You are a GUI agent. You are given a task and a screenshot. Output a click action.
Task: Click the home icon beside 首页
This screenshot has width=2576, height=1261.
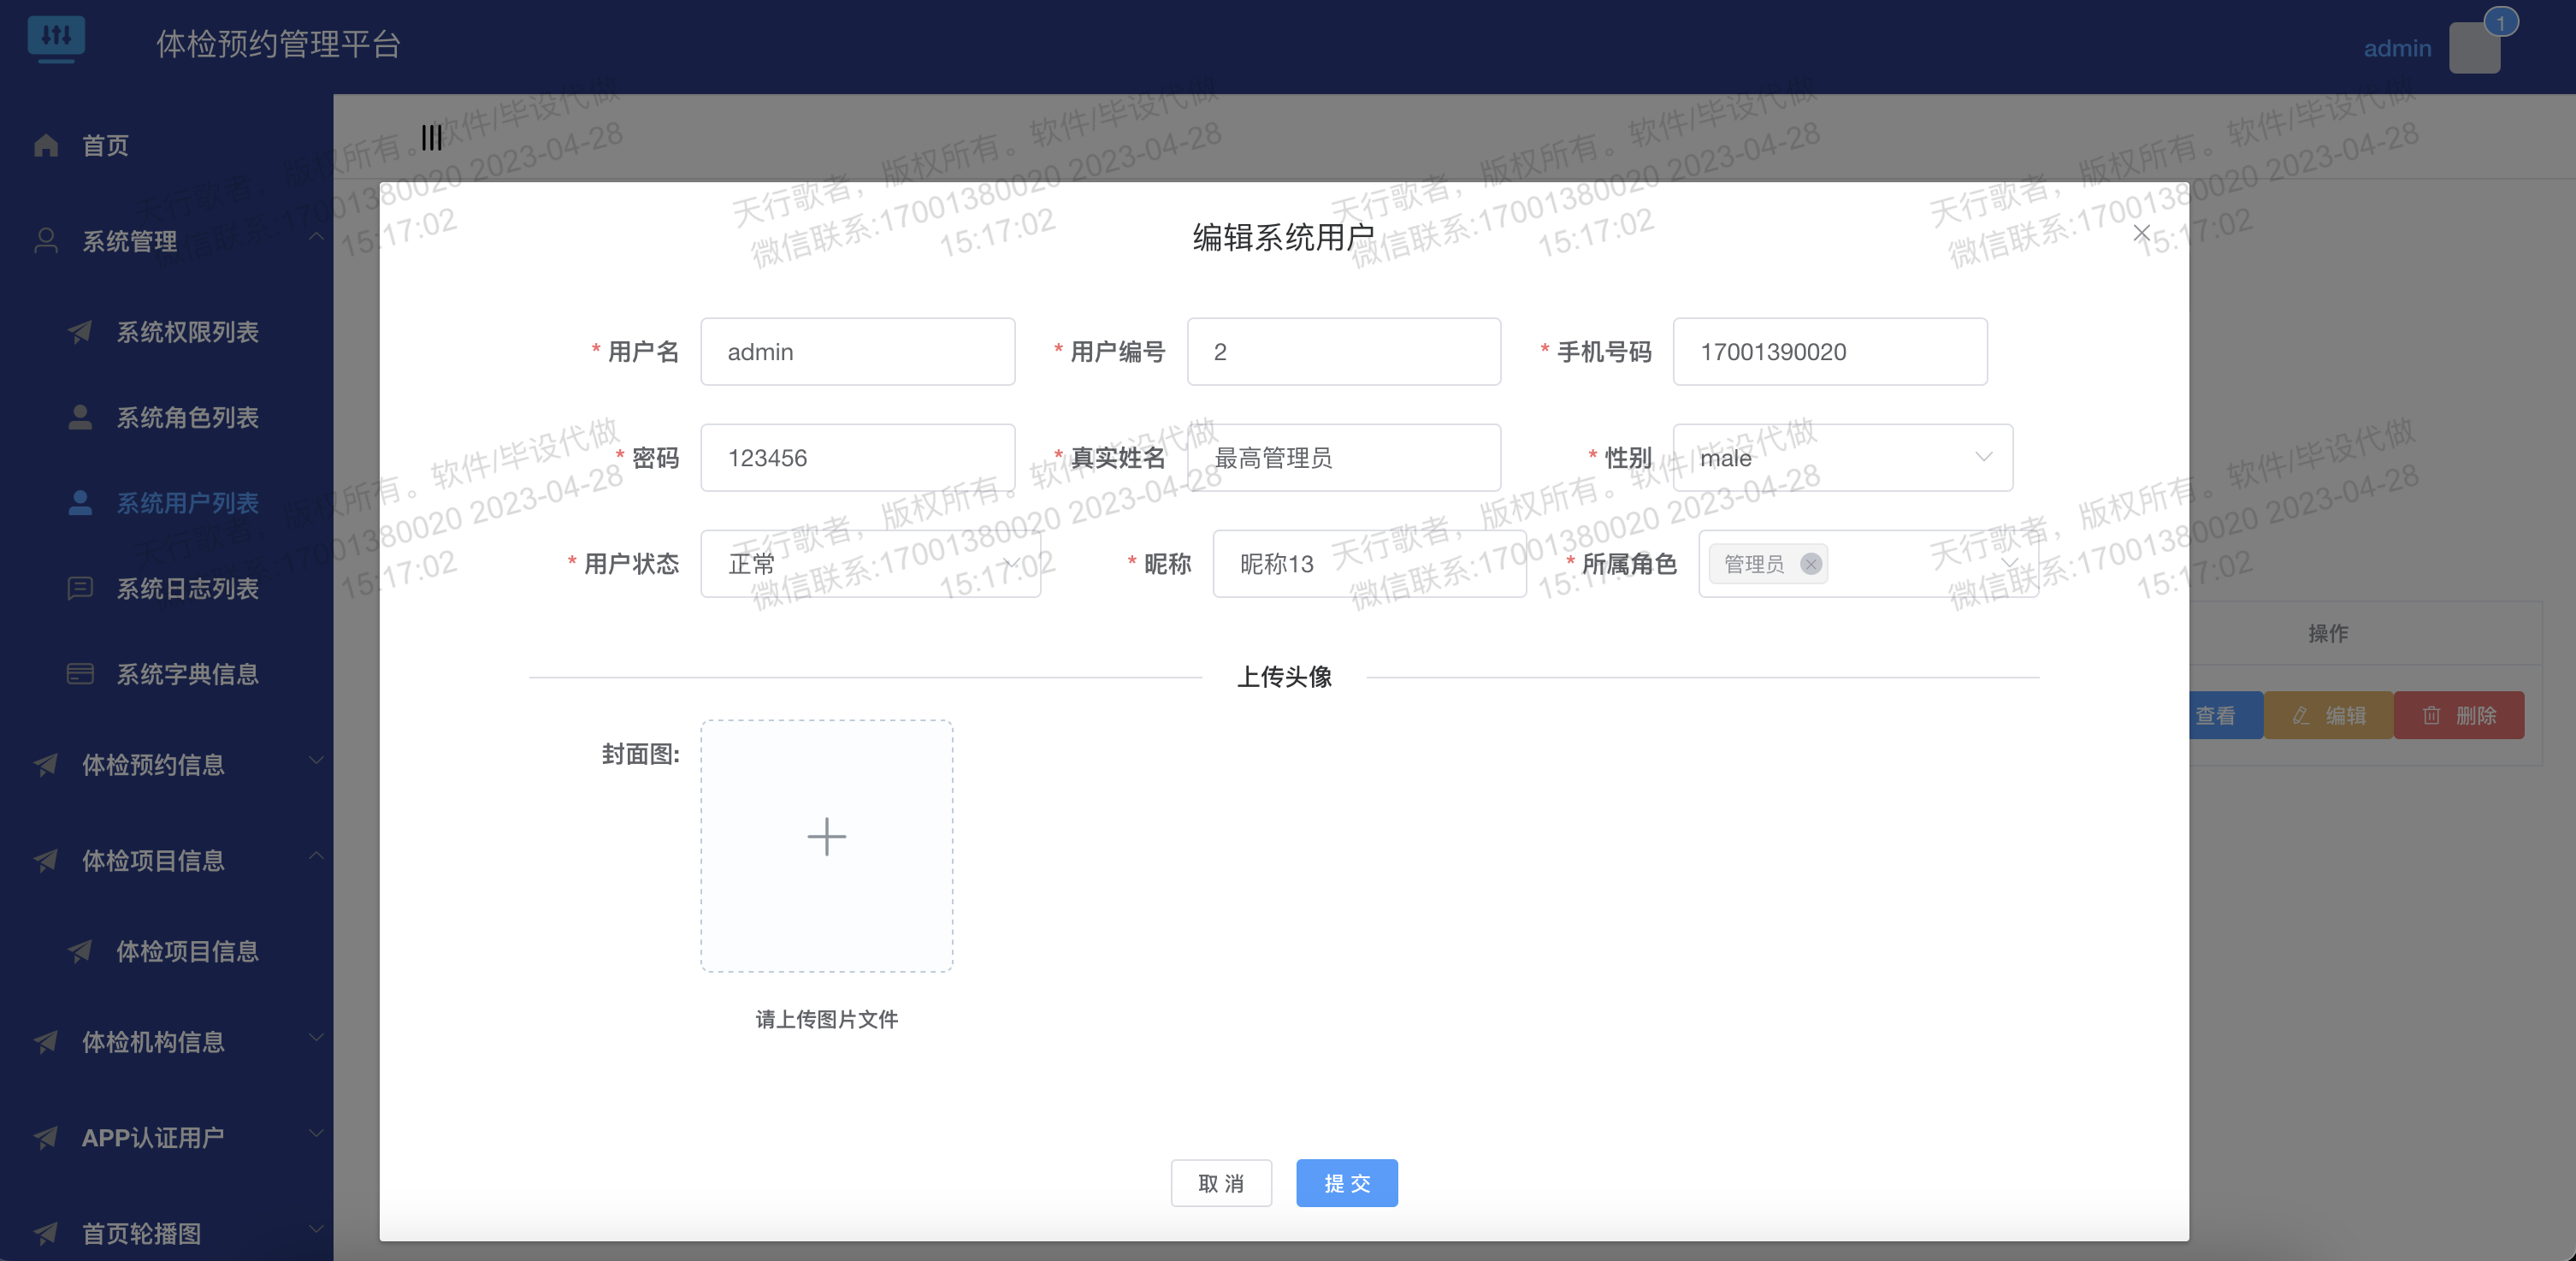pyautogui.click(x=46, y=146)
